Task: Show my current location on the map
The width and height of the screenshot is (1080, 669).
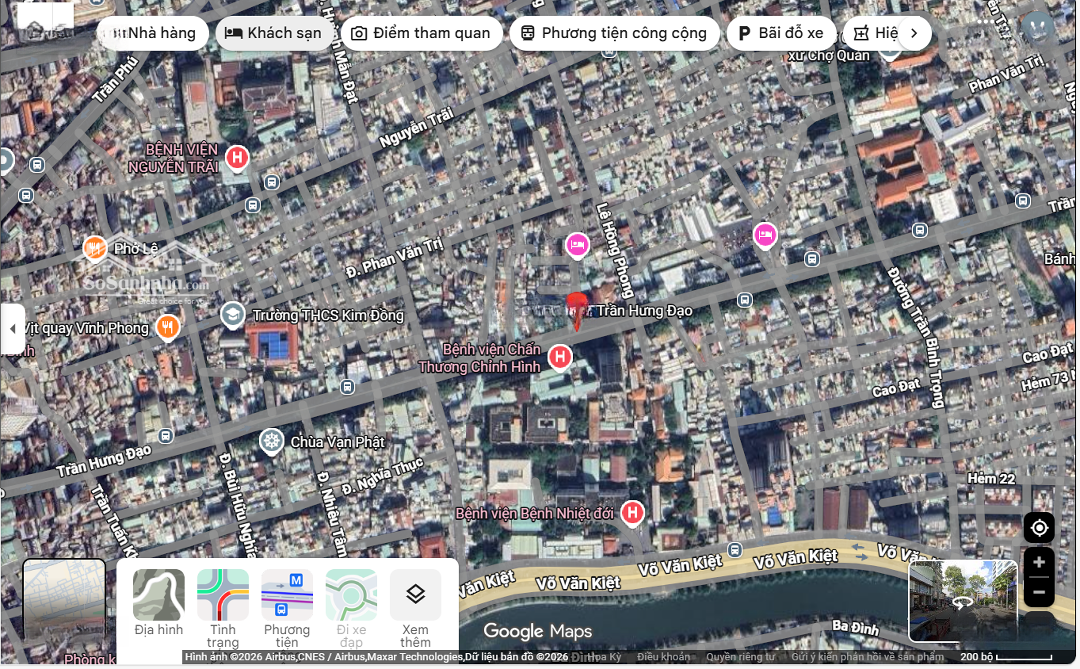Action: 1039,528
